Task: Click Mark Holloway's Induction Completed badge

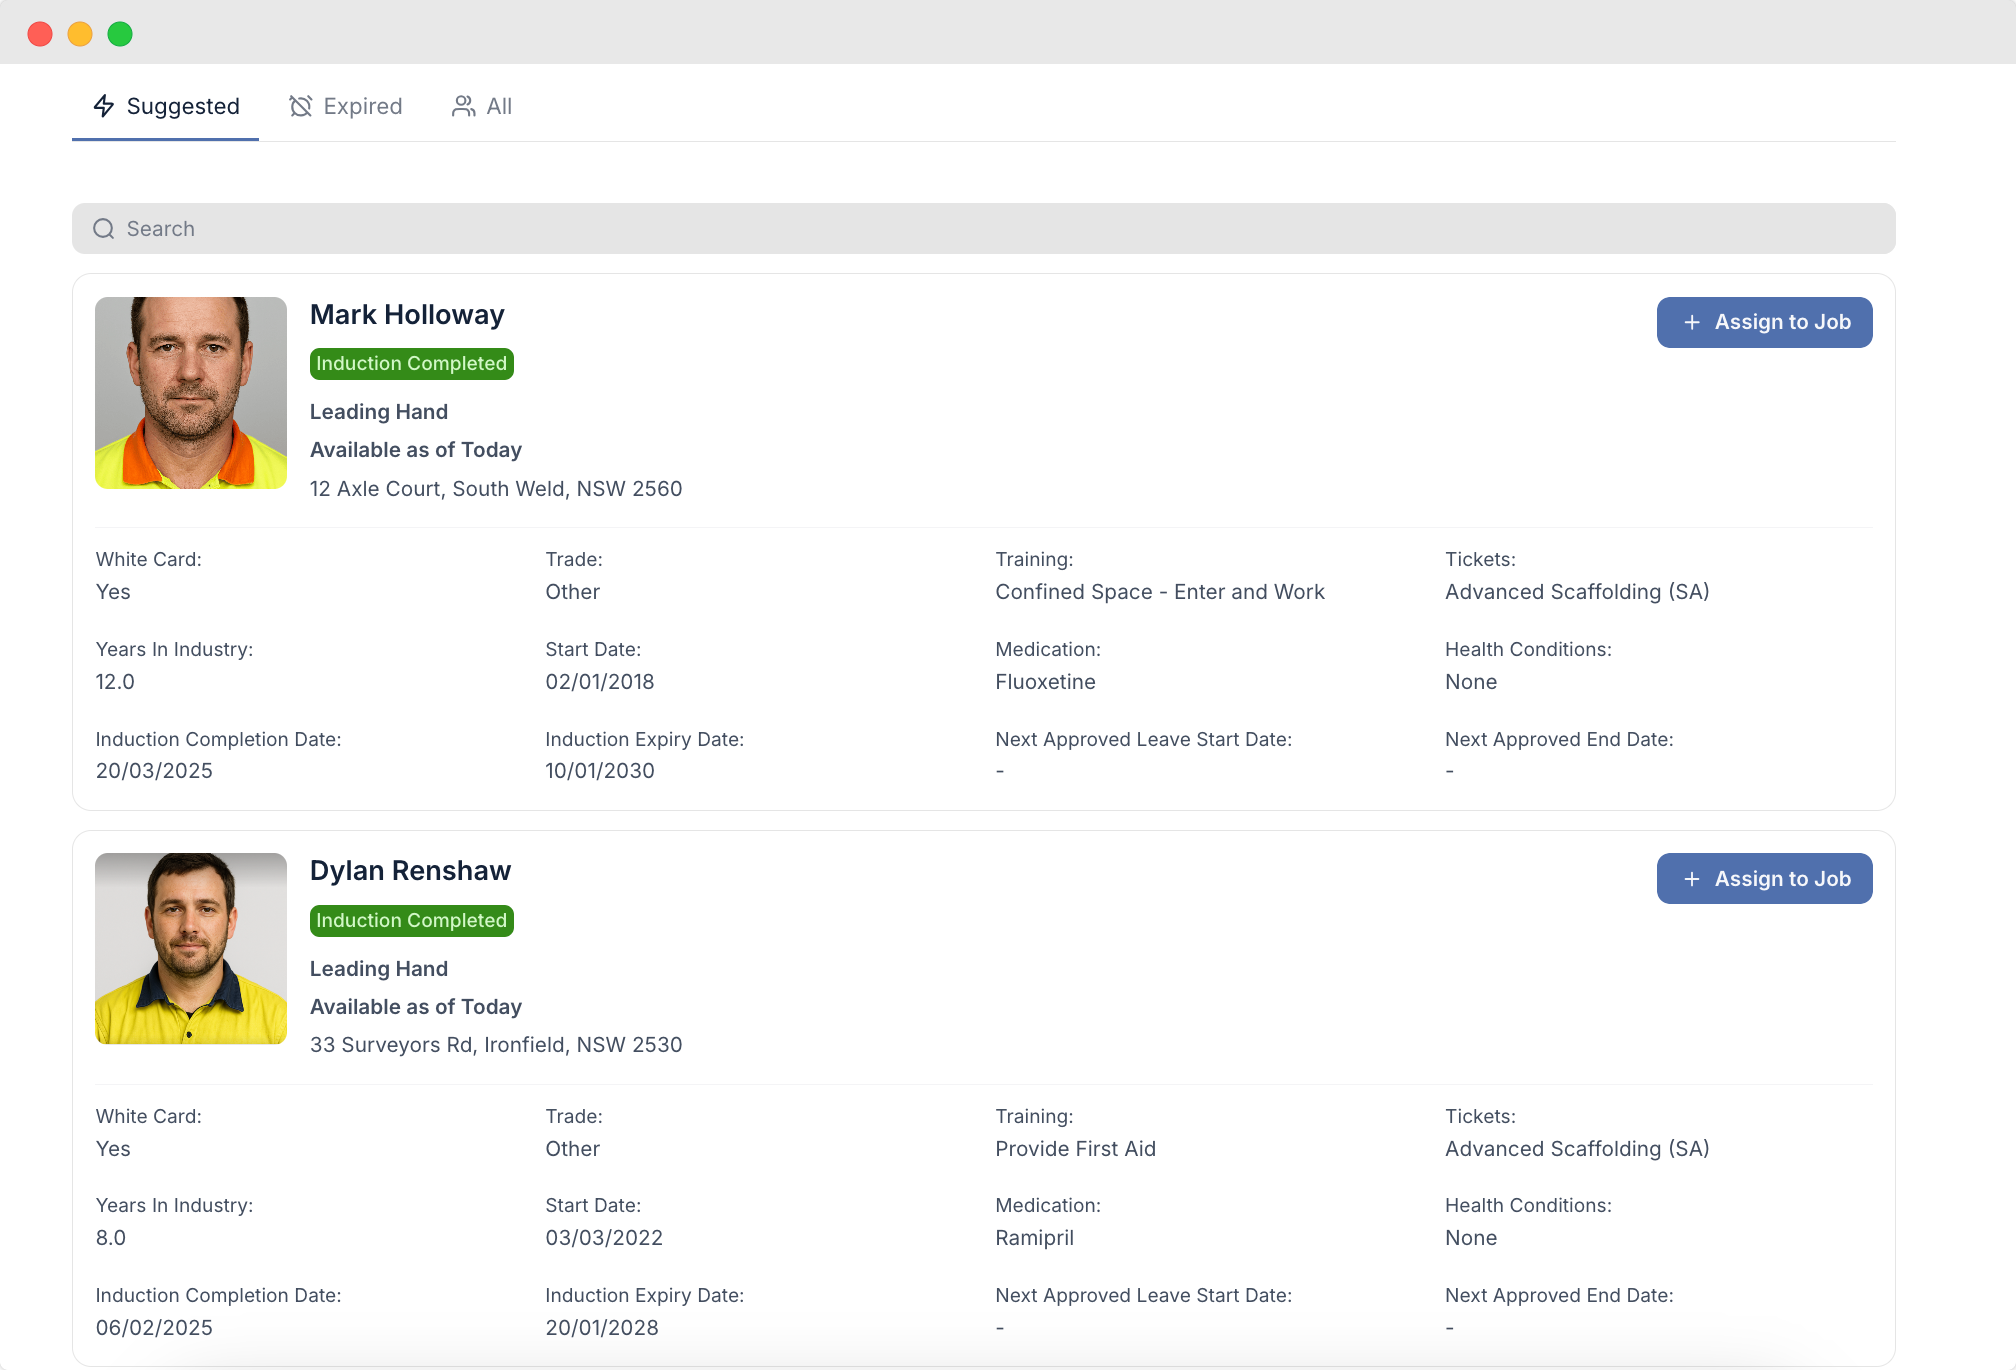Action: click(412, 364)
